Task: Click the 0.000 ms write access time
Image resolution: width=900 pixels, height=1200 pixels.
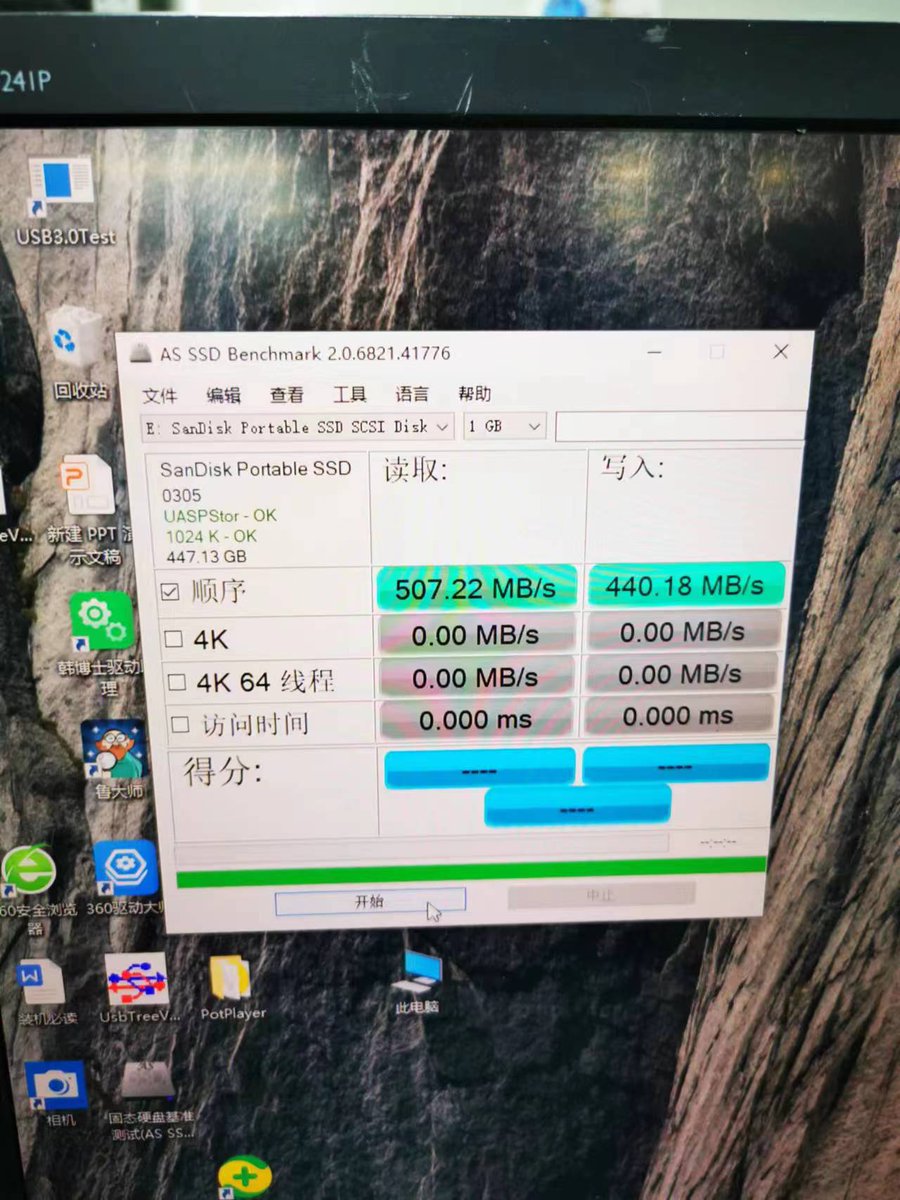Action: tap(680, 716)
